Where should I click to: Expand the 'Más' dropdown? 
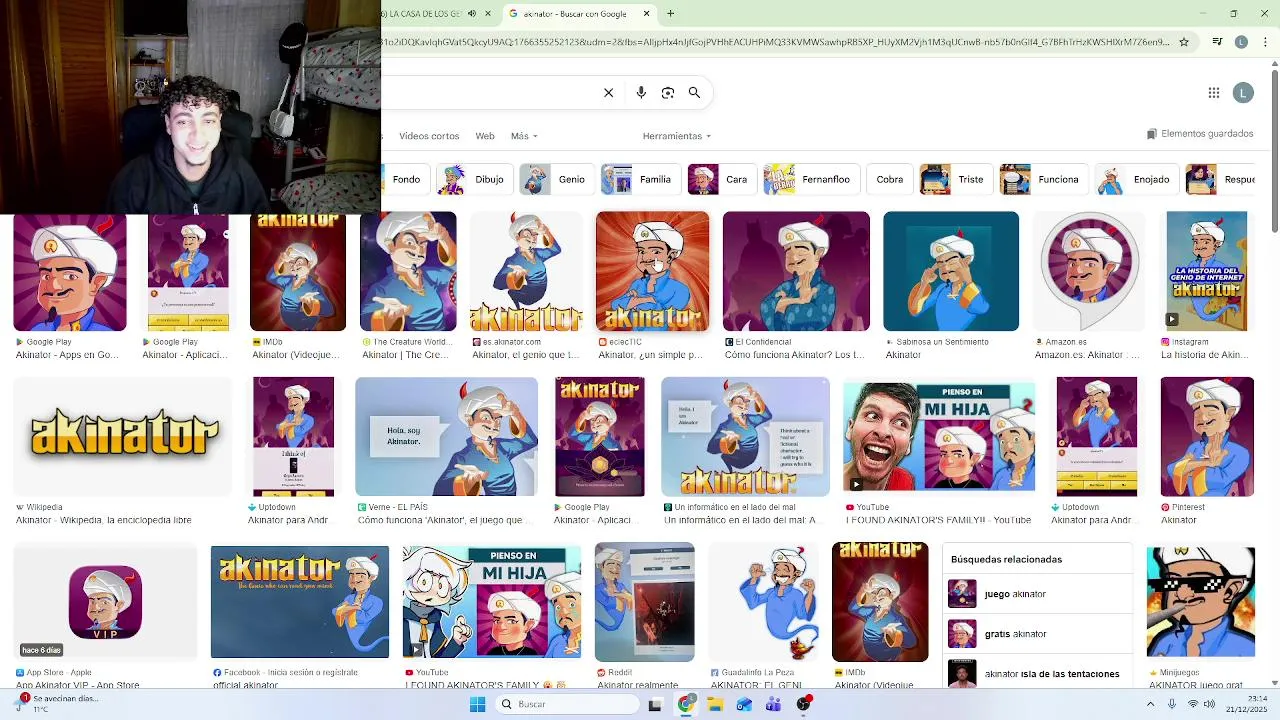[x=524, y=136]
